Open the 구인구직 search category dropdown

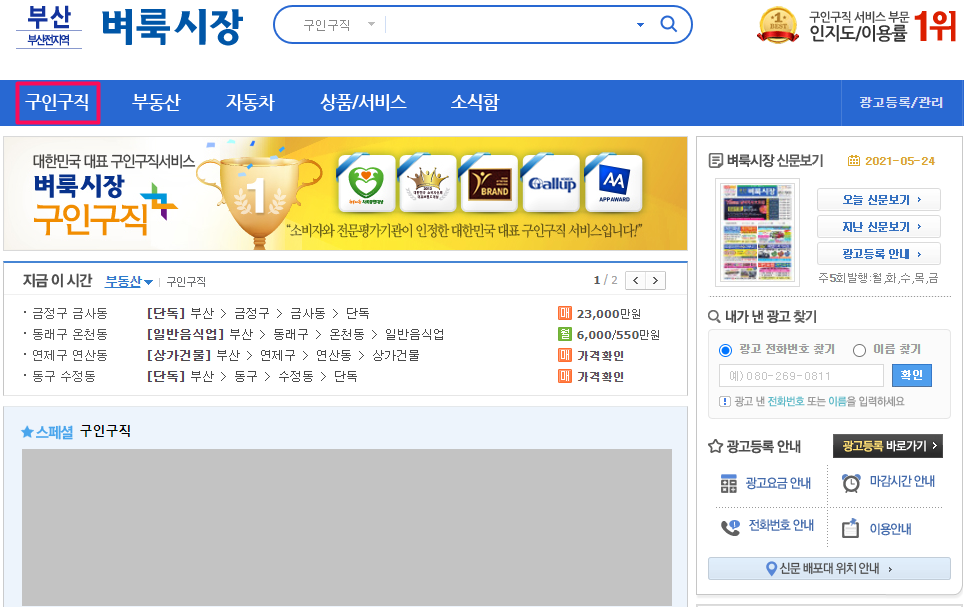[339, 25]
